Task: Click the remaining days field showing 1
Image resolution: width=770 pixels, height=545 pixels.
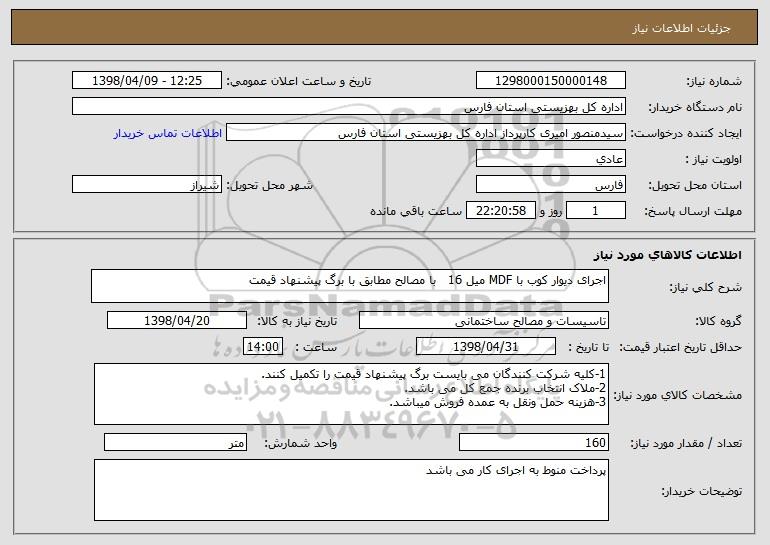Action: pyautogui.click(x=596, y=210)
